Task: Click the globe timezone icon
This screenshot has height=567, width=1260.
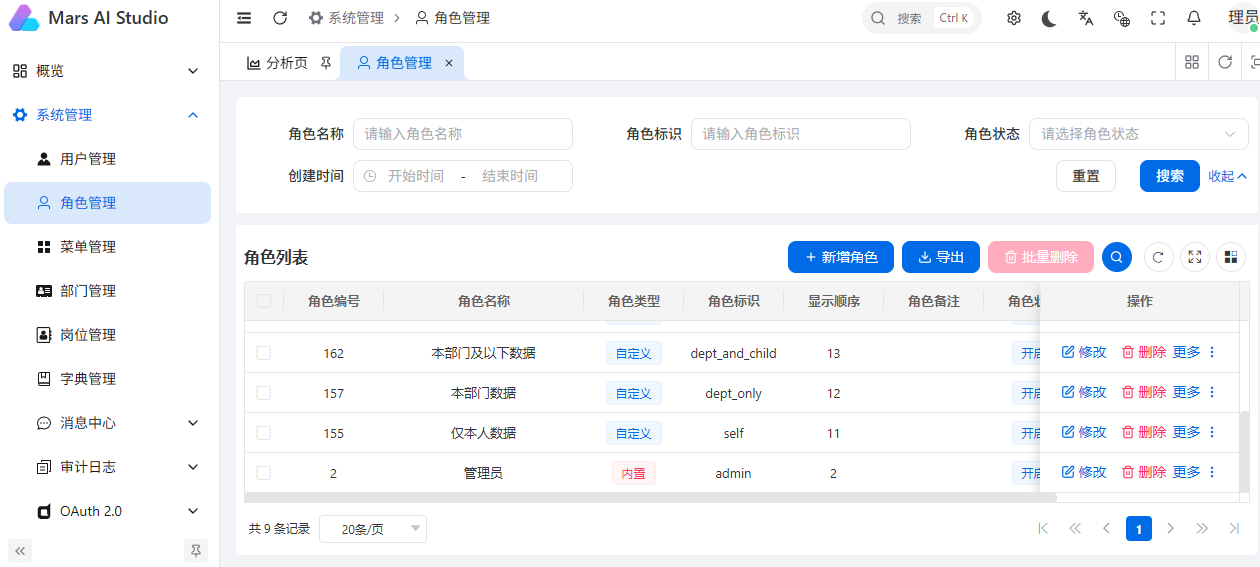Action: (x=1122, y=18)
